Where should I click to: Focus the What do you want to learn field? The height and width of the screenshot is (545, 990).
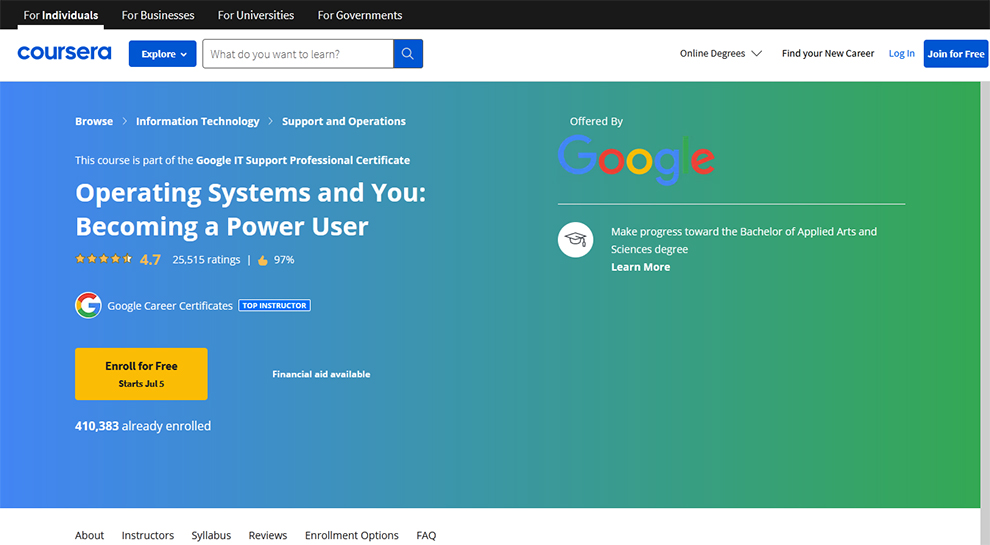click(298, 54)
